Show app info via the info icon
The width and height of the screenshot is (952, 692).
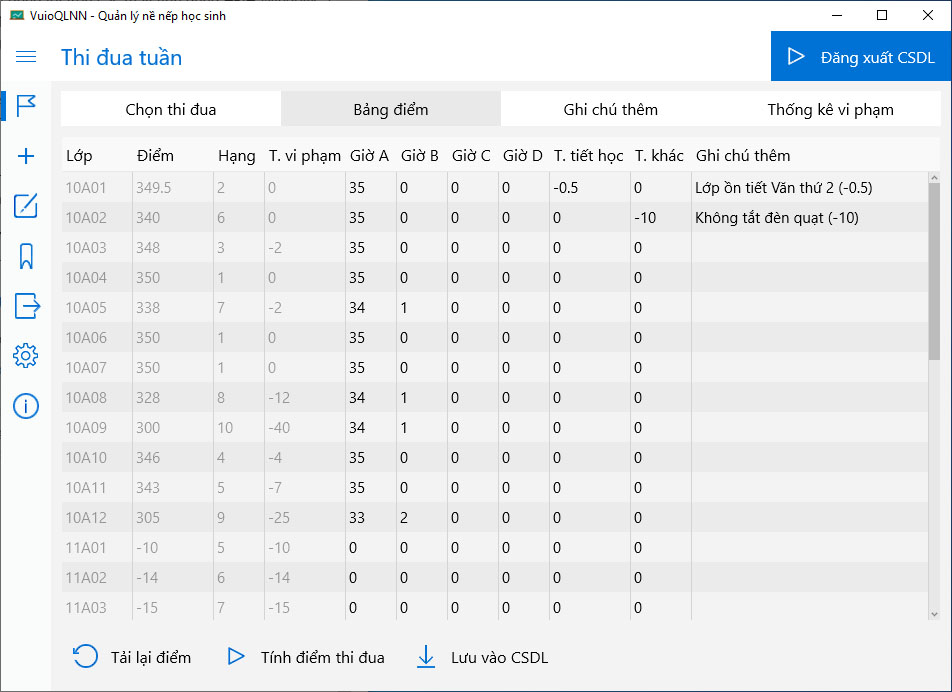pyautogui.click(x=26, y=405)
